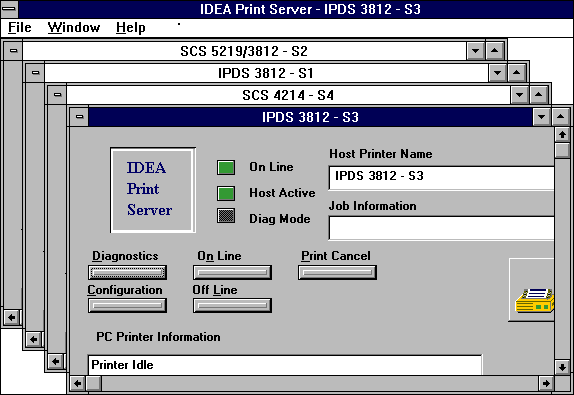574x395 pixels.
Task: Click the S3 vertical scrollbar thumb
Action: coord(563,150)
